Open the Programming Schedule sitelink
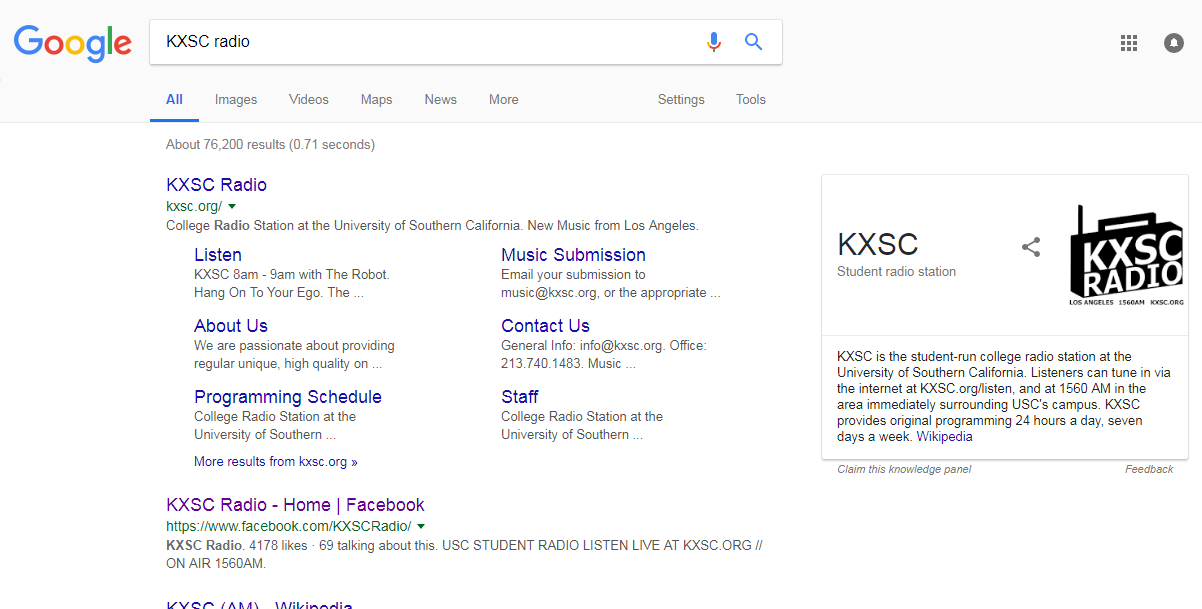1202x609 pixels. tap(288, 397)
